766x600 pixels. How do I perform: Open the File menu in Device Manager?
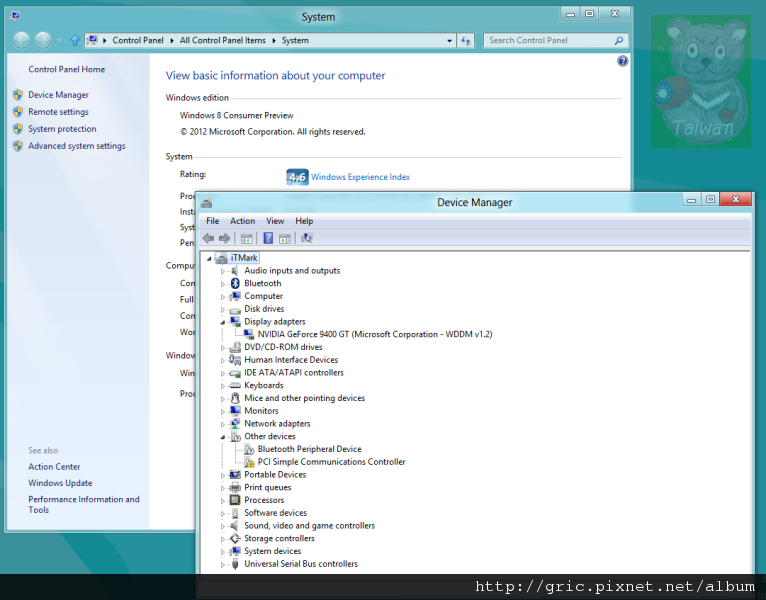pyautogui.click(x=213, y=221)
